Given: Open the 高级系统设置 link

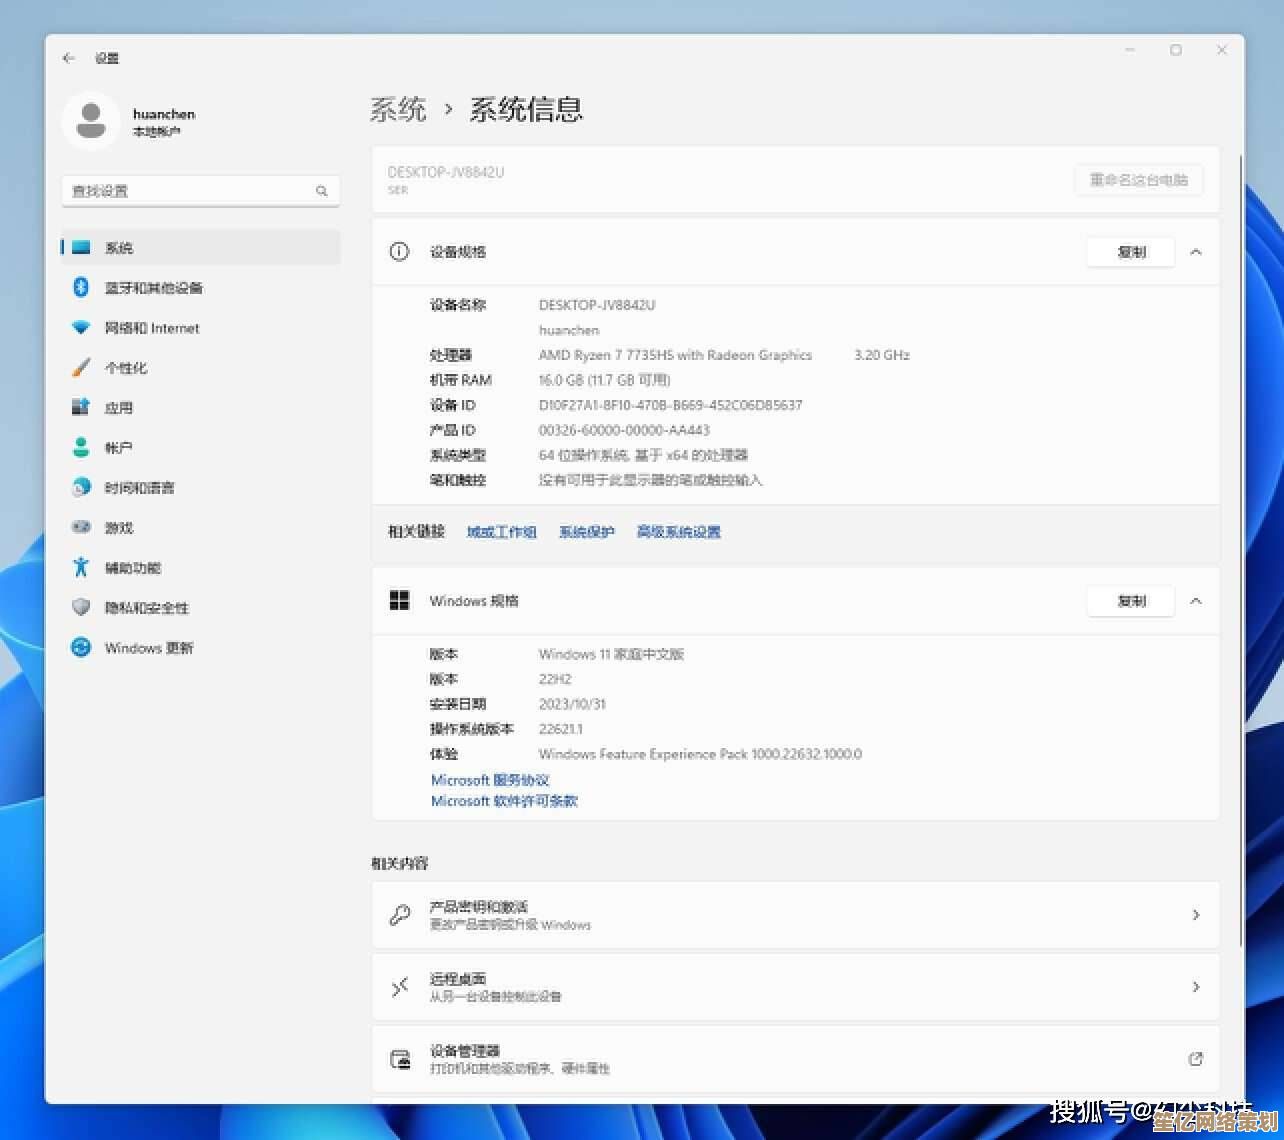Looking at the screenshot, I should click(x=678, y=532).
